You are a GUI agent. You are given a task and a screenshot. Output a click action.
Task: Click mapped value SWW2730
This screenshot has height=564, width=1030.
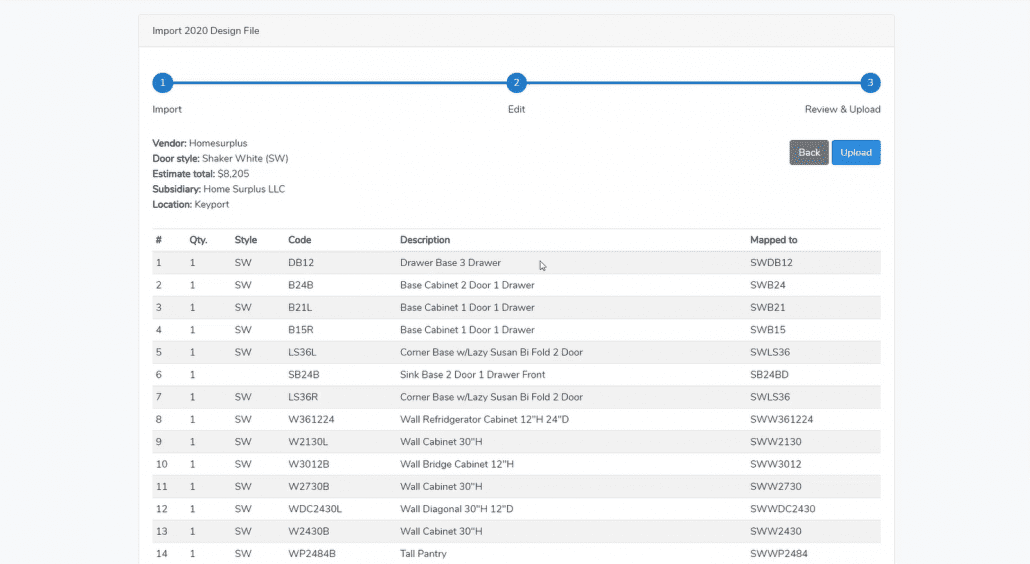pyautogui.click(x=776, y=487)
